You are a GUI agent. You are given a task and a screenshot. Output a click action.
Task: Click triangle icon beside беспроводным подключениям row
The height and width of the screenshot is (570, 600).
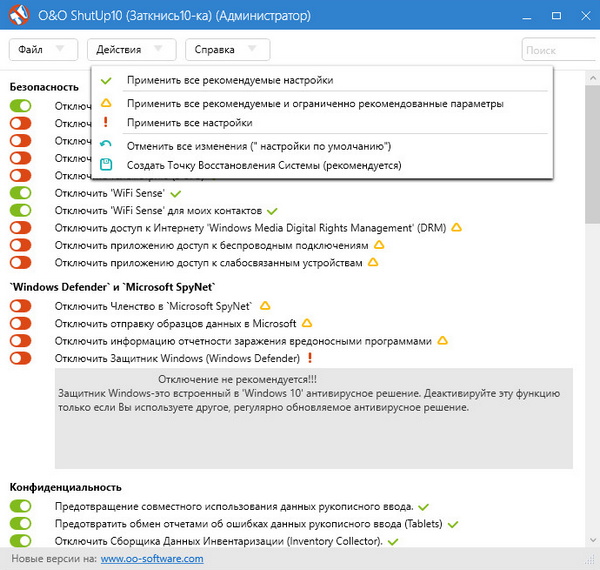click(379, 244)
